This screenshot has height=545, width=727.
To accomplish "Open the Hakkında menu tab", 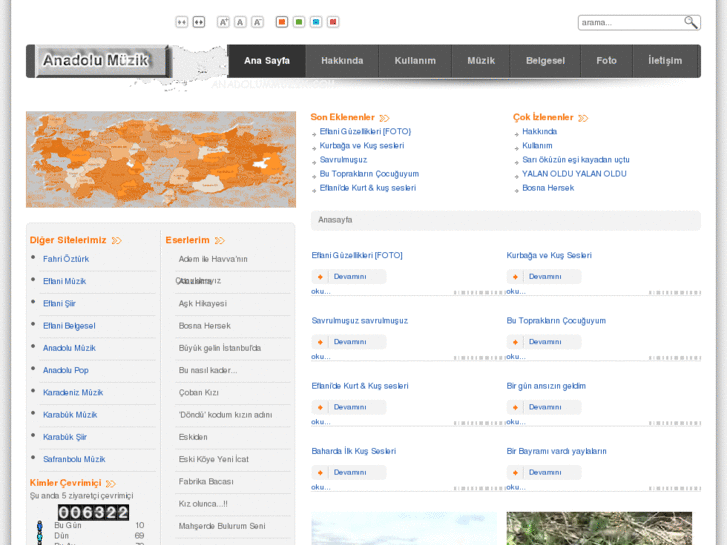I will click(342, 61).
